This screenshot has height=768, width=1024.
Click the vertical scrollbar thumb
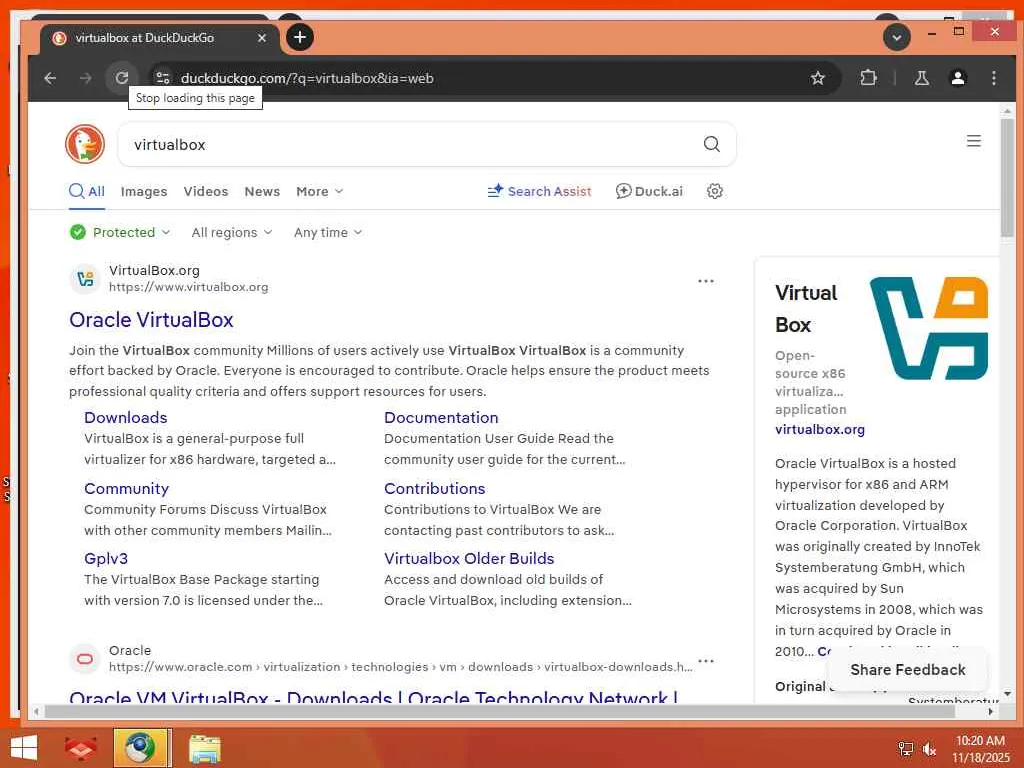click(1008, 178)
